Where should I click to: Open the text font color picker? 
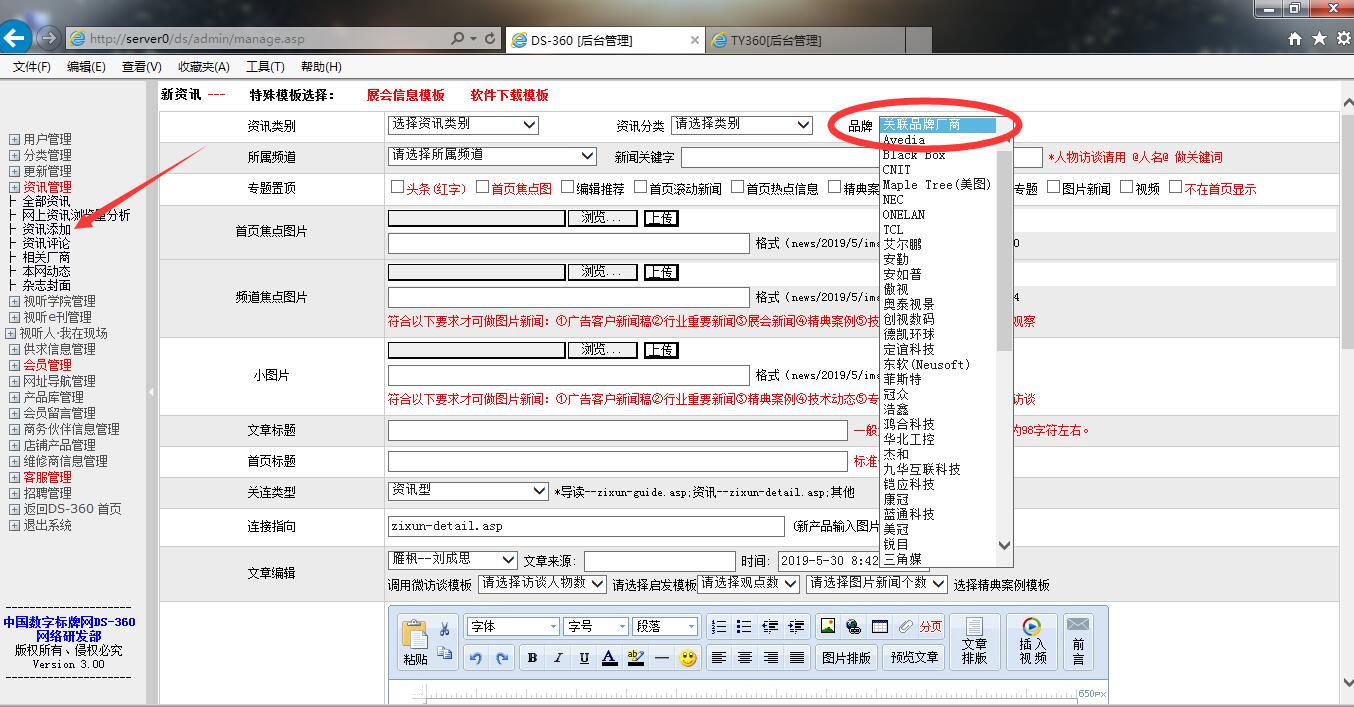(610, 658)
